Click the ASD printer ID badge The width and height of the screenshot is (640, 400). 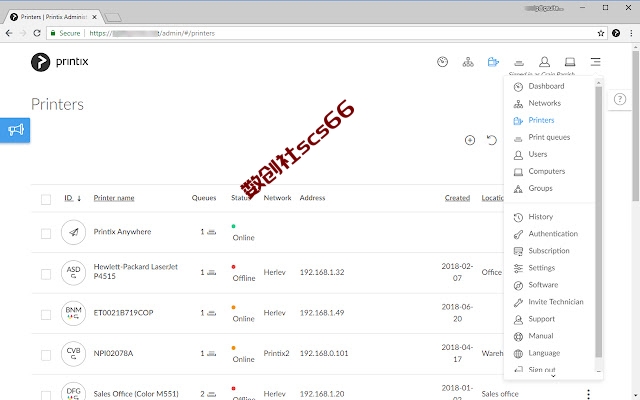pyautogui.click(x=73, y=272)
